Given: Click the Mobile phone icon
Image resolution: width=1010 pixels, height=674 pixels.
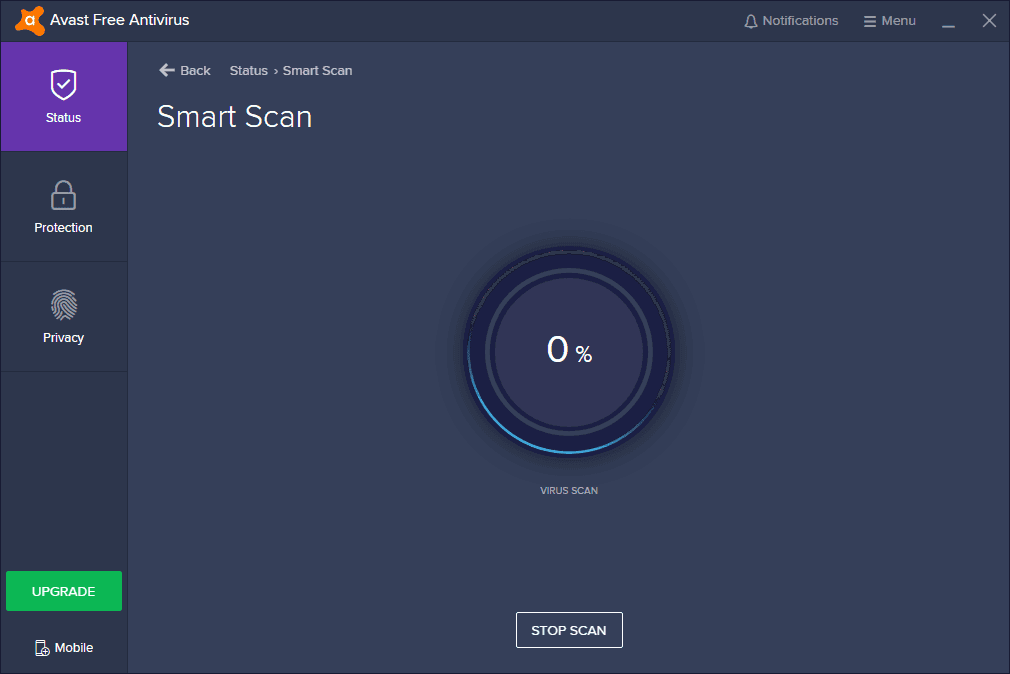Looking at the screenshot, I should pyautogui.click(x=42, y=648).
